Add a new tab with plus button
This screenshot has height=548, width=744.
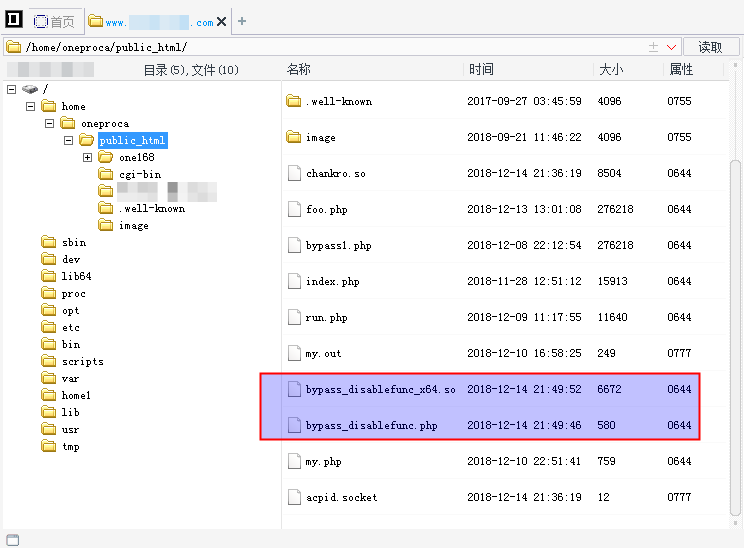(242, 21)
